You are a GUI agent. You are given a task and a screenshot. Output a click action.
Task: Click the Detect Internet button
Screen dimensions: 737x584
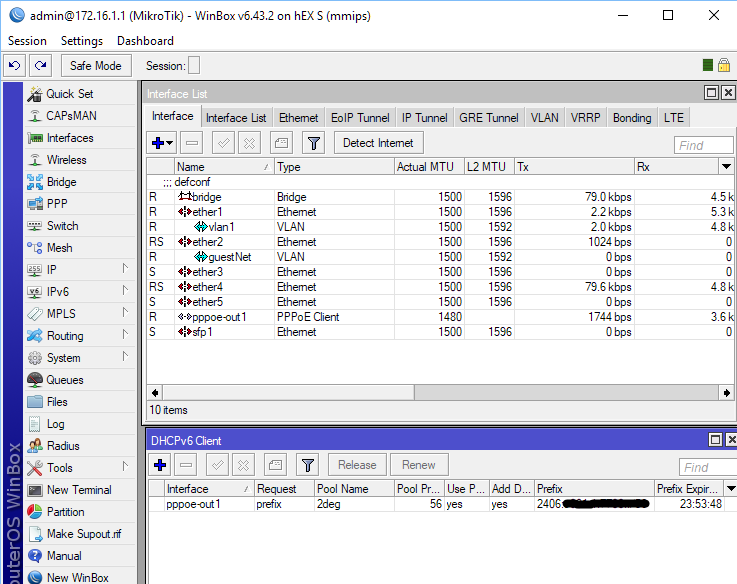tap(378, 143)
